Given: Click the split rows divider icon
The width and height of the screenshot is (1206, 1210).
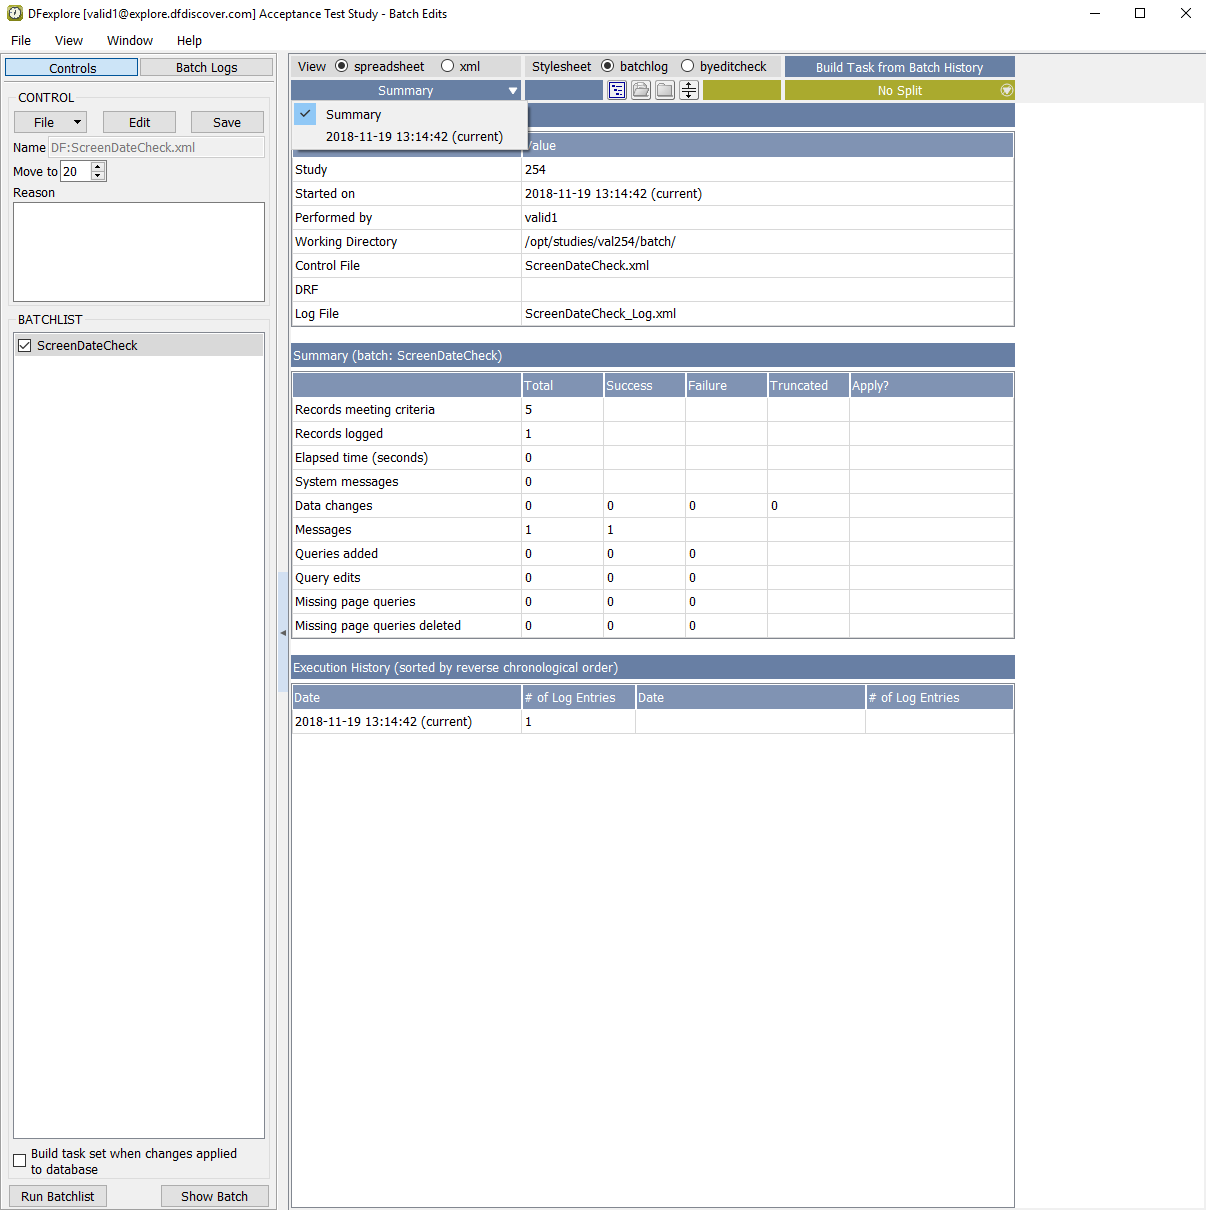Looking at the screenshot, I should (689, 91).
